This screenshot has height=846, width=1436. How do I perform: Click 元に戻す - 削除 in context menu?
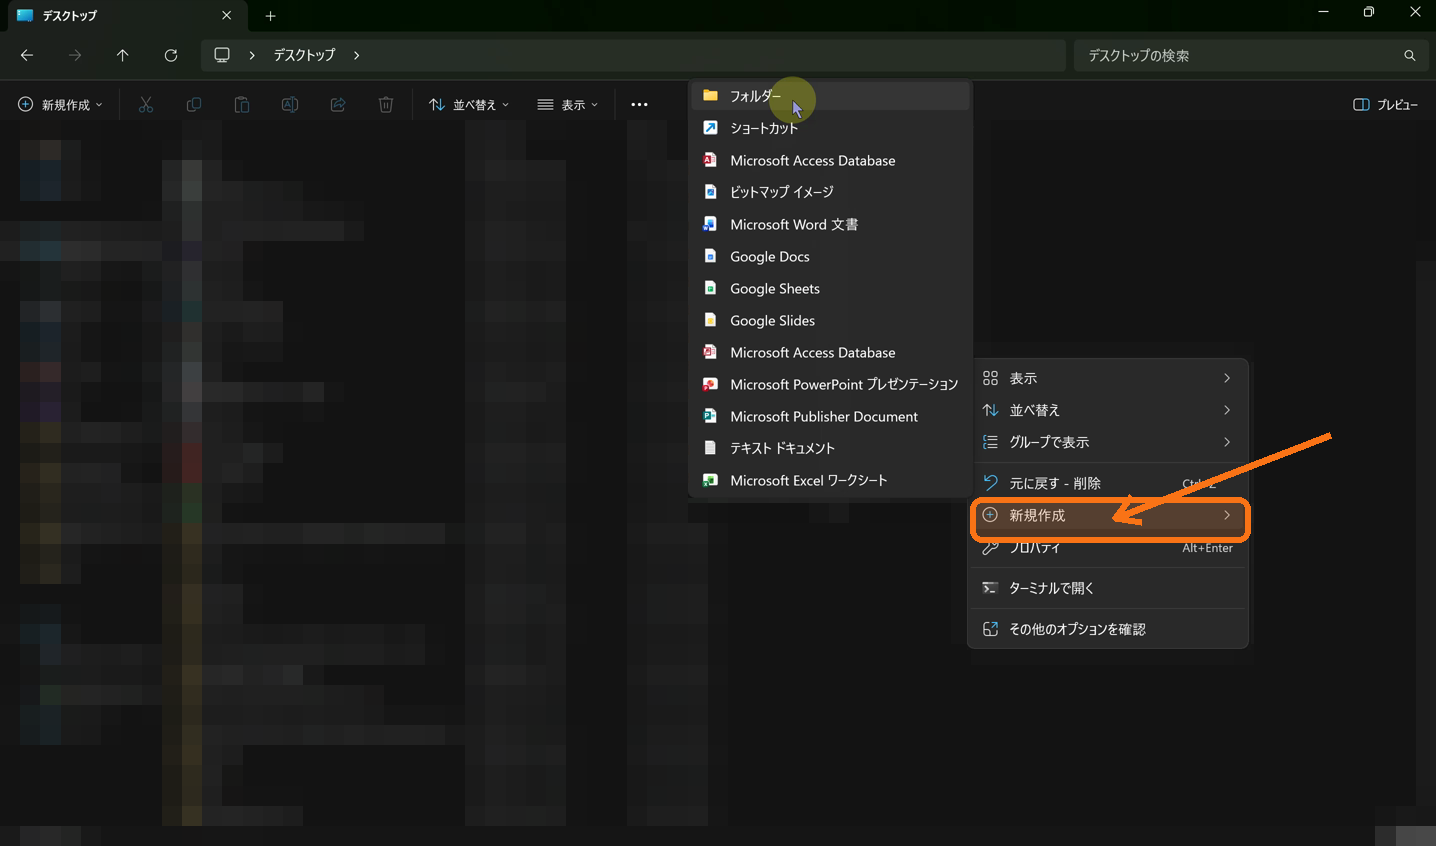coord(1108,483)
